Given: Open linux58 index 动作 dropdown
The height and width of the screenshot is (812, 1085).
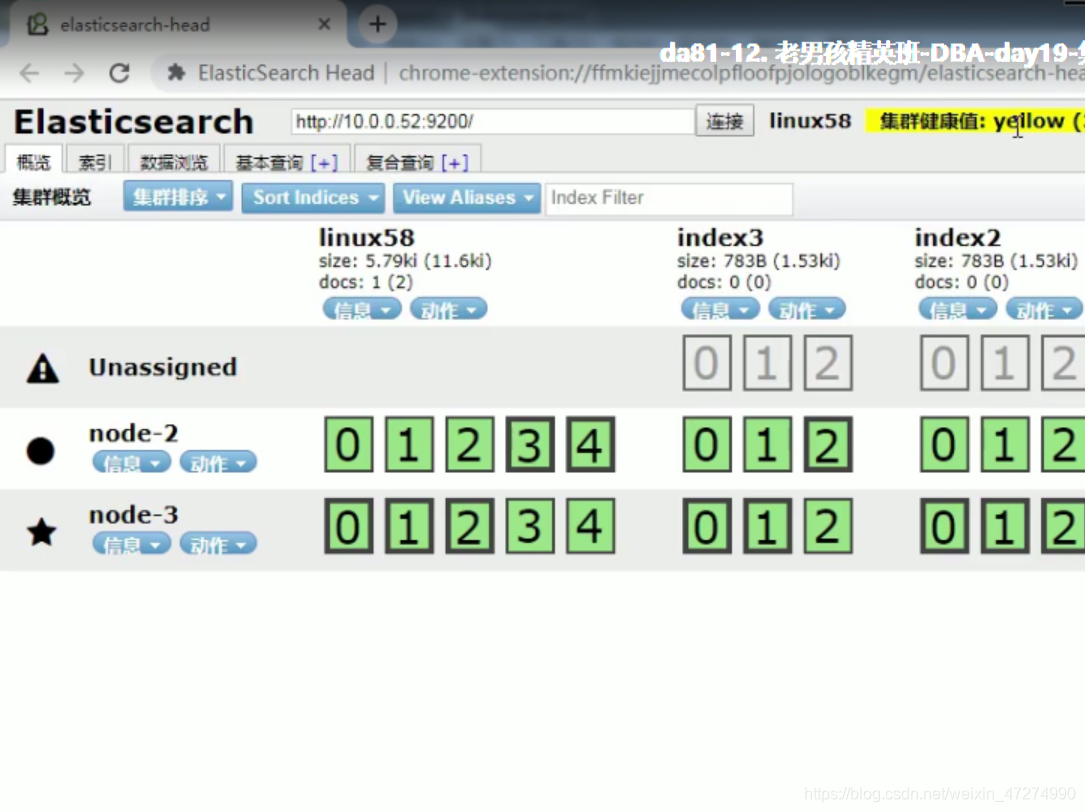Looking at the screenshot, I should [448, 309].
